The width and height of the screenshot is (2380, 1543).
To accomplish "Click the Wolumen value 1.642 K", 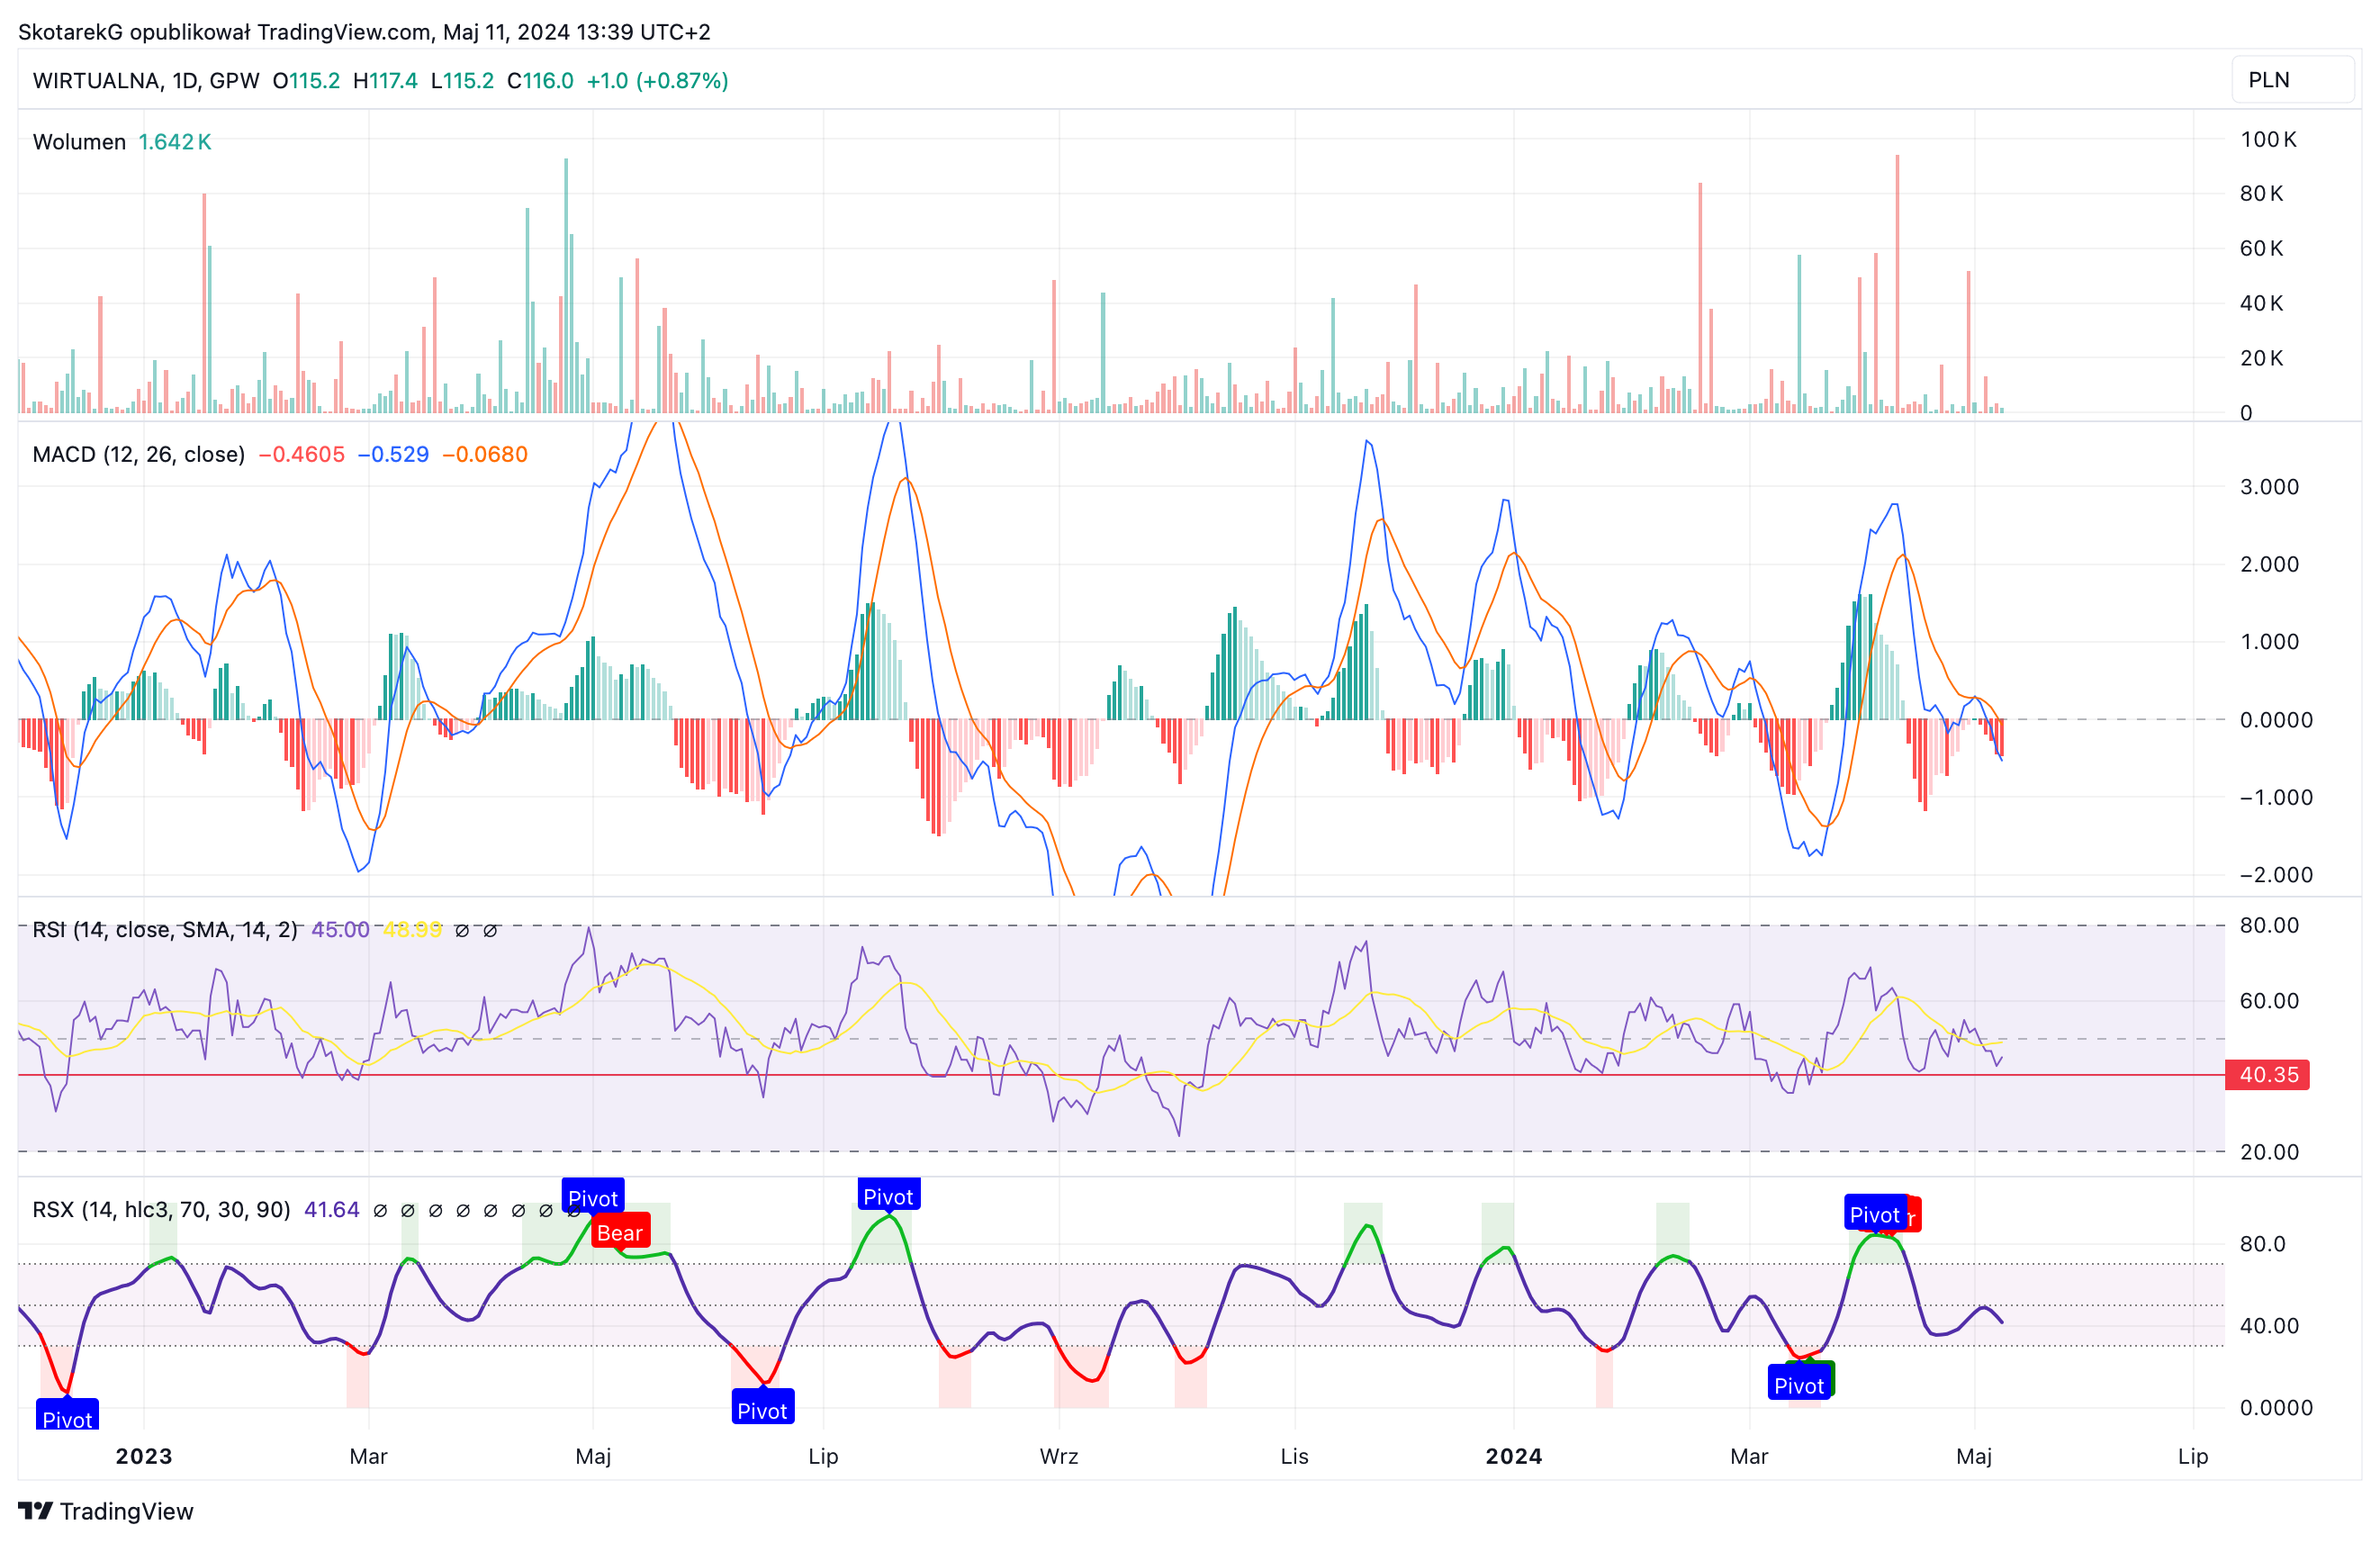I will pos(175,142).
